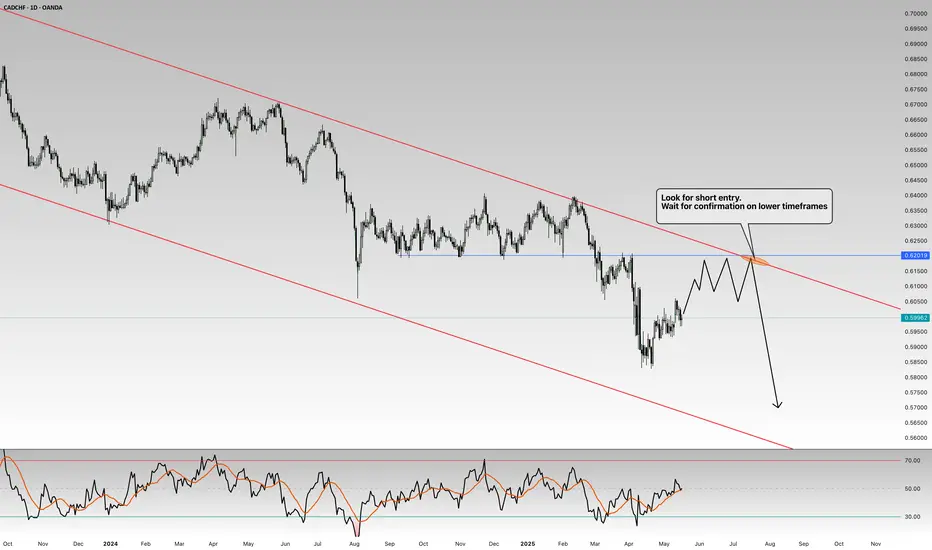This screenshot has height=550, width=932.
Task: Select the blue 0.62019 price label
Action: (915, 256)
